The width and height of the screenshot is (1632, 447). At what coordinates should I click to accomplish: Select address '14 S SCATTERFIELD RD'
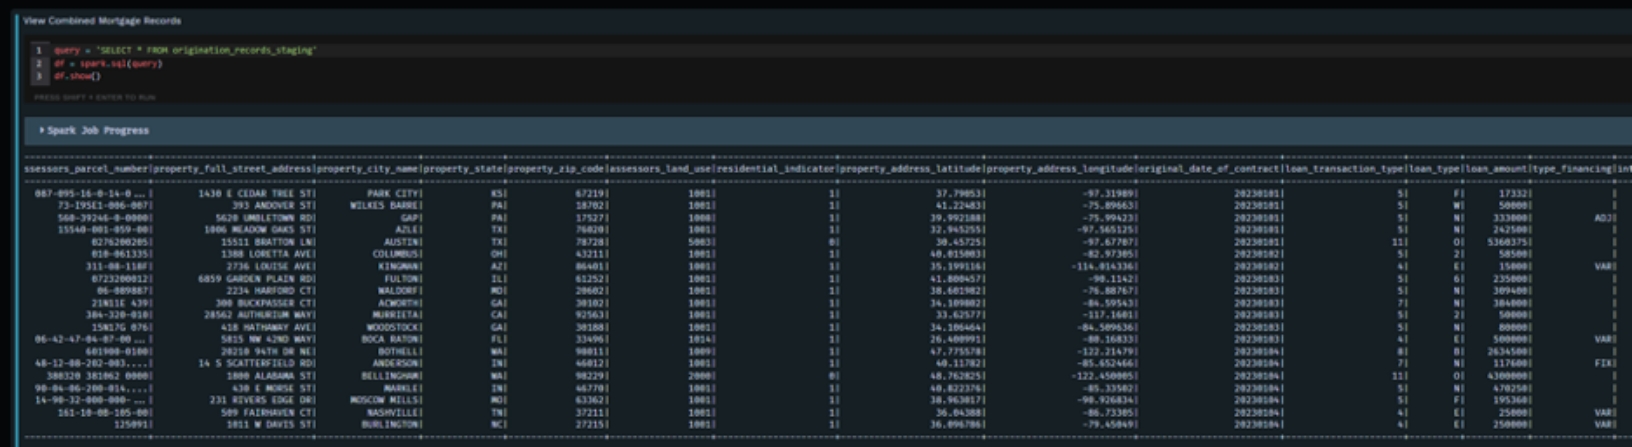256,364
